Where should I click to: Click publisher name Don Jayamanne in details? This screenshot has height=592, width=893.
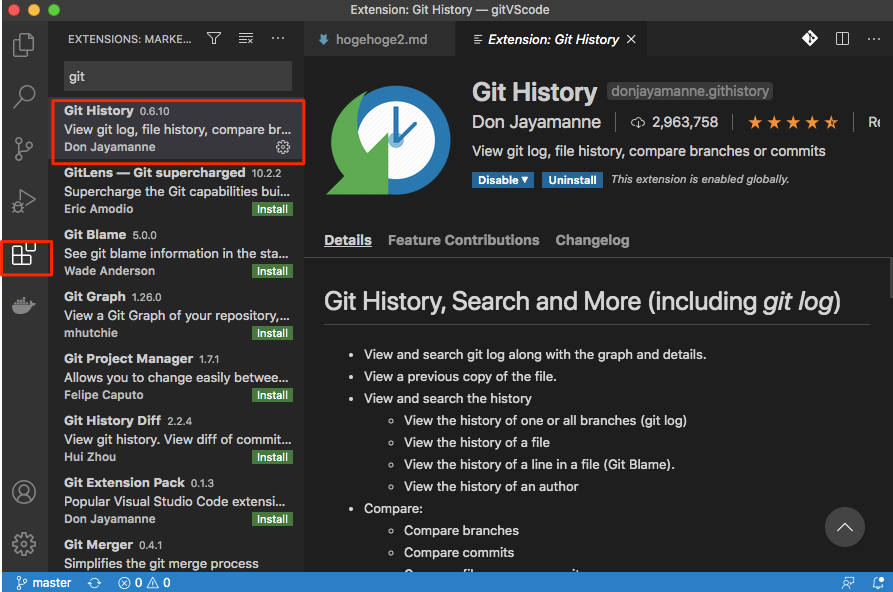click(x=536, y=122)
